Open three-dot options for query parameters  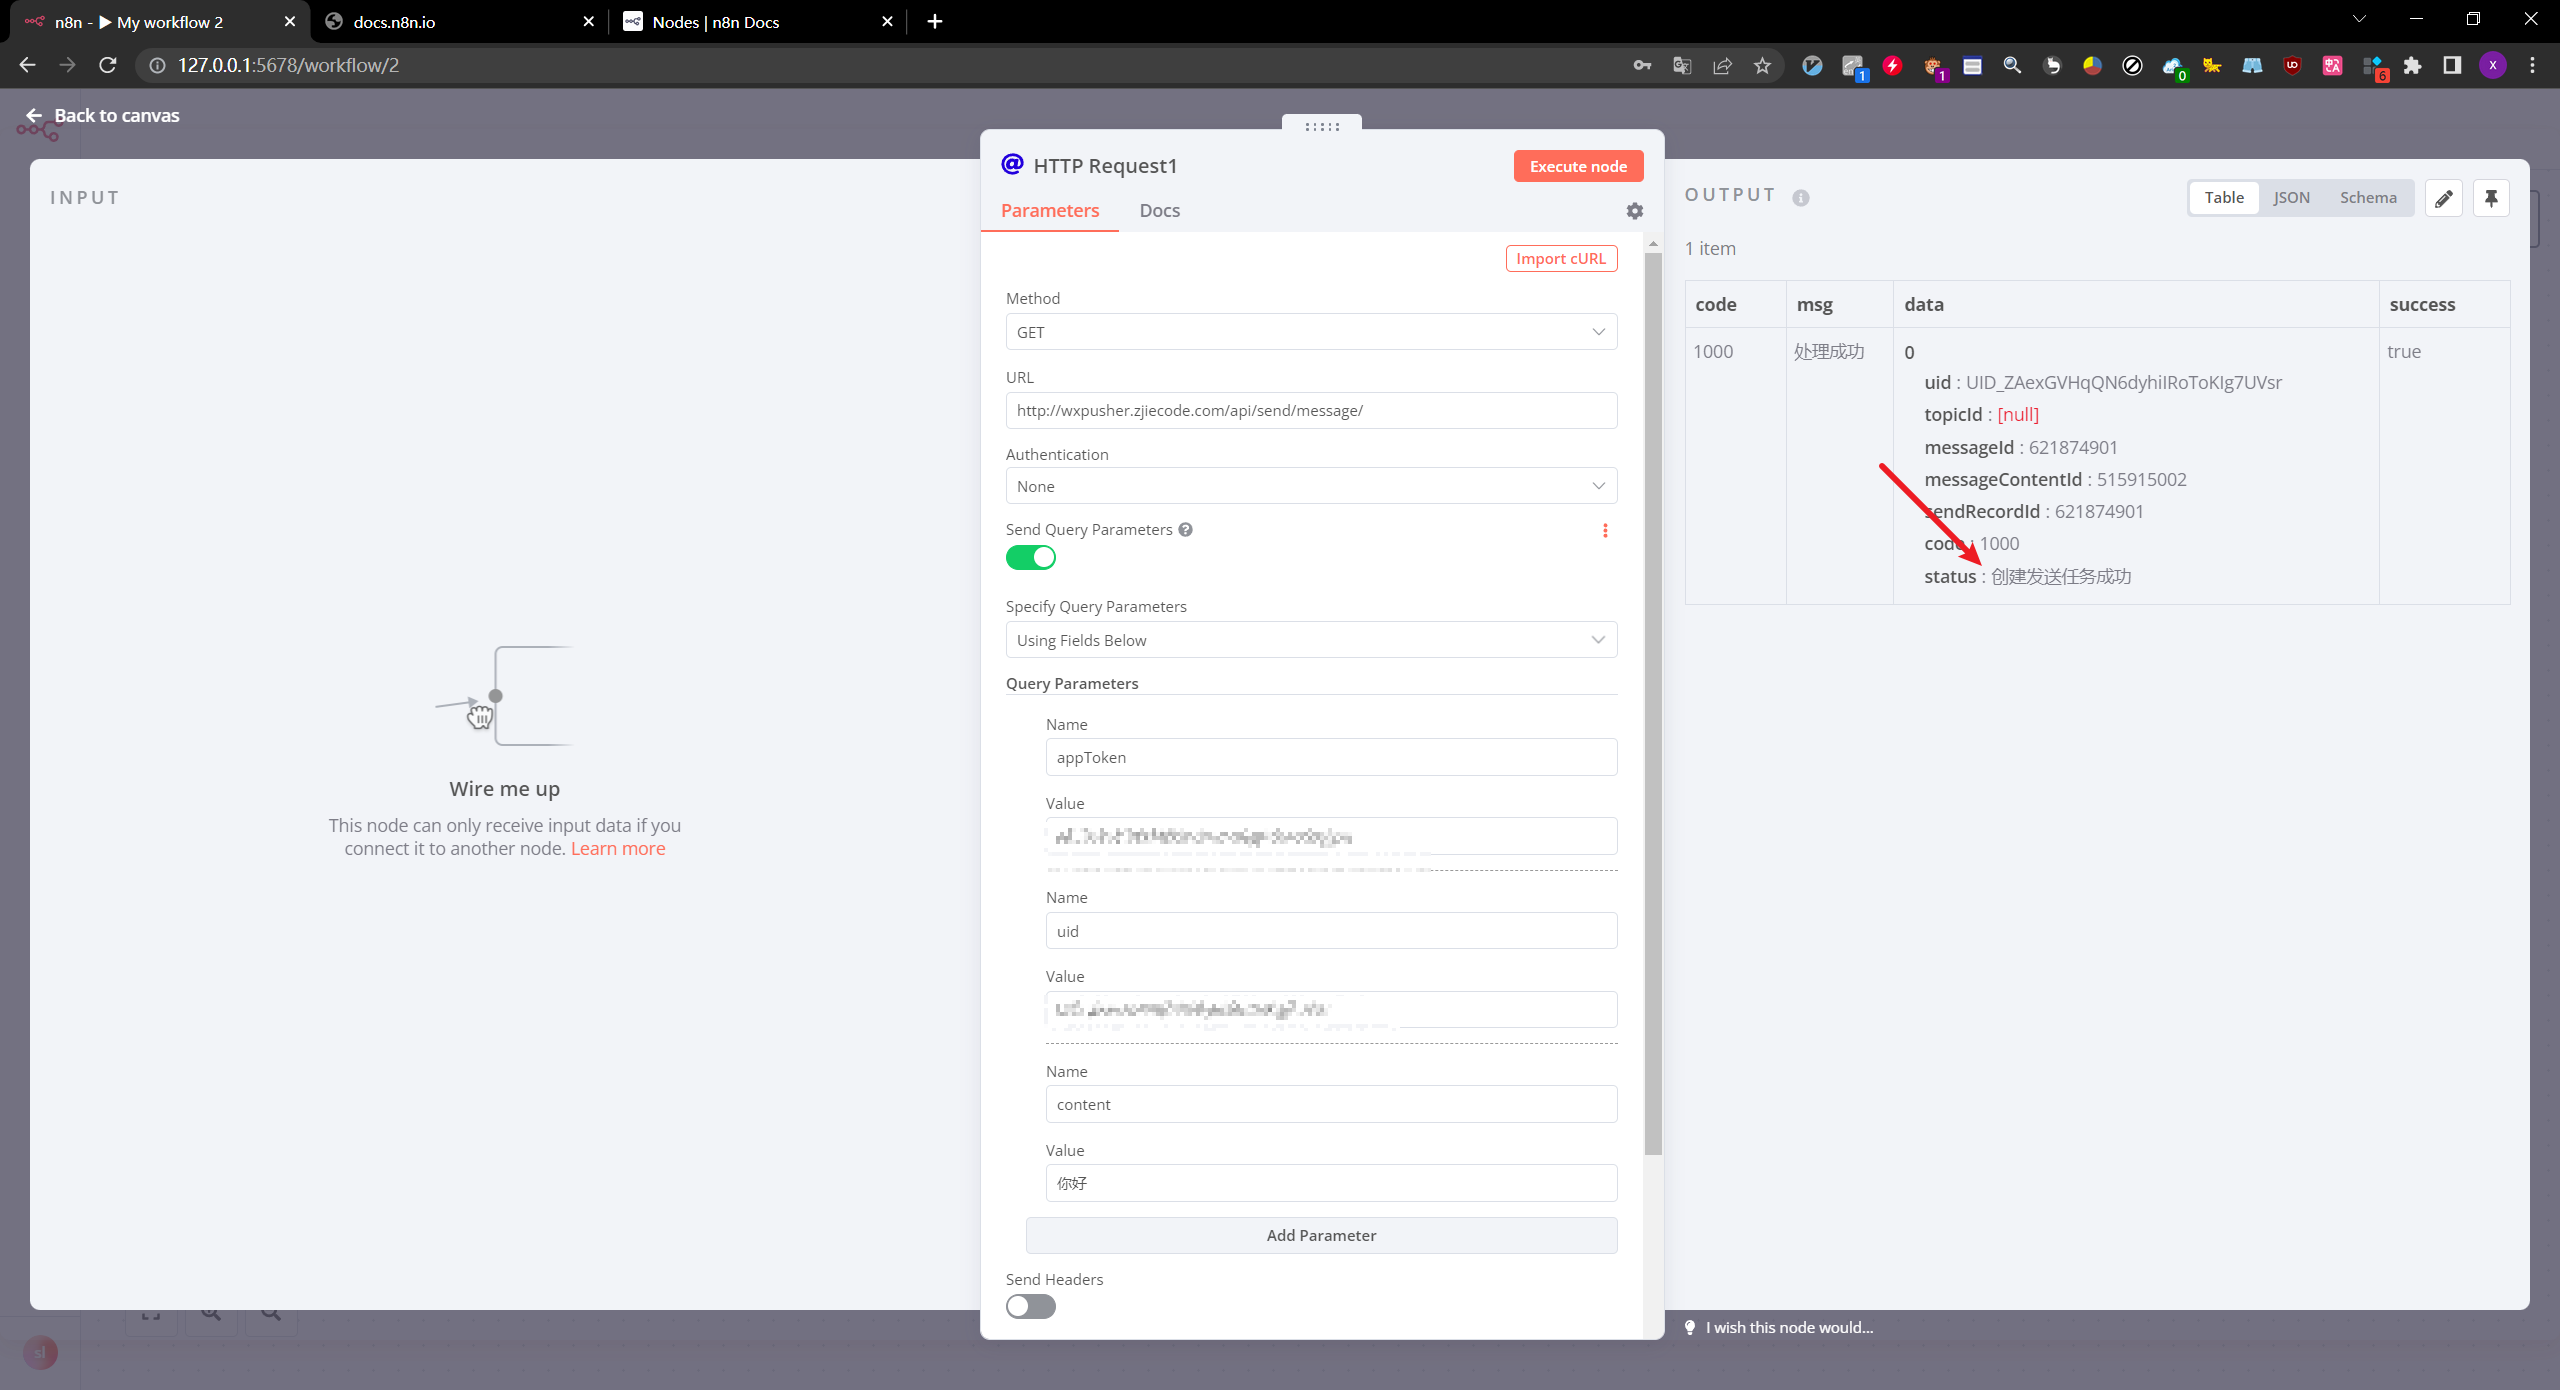1605,531
